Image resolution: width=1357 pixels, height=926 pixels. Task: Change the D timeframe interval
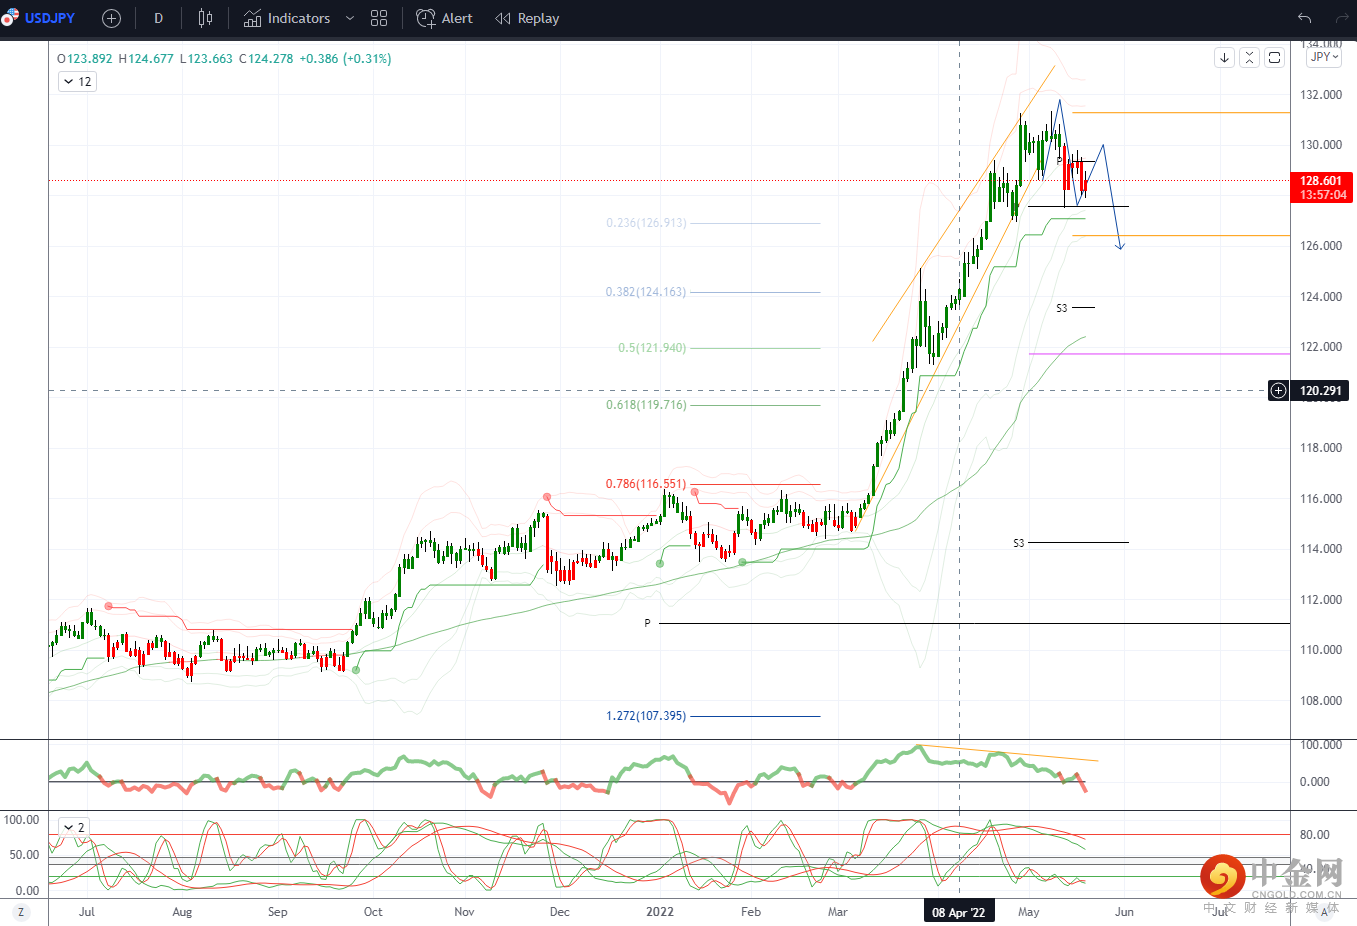158,18
